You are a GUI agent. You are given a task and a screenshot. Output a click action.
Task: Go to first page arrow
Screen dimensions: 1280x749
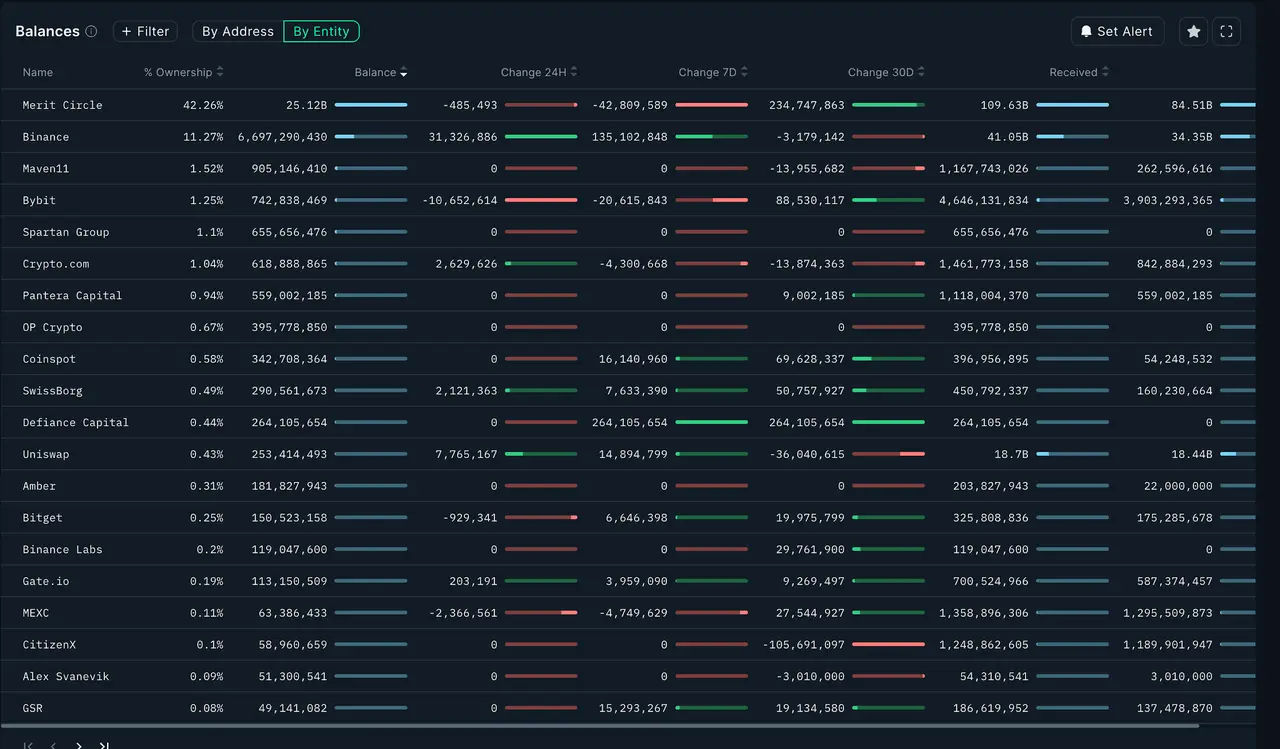tap(28, 745)
